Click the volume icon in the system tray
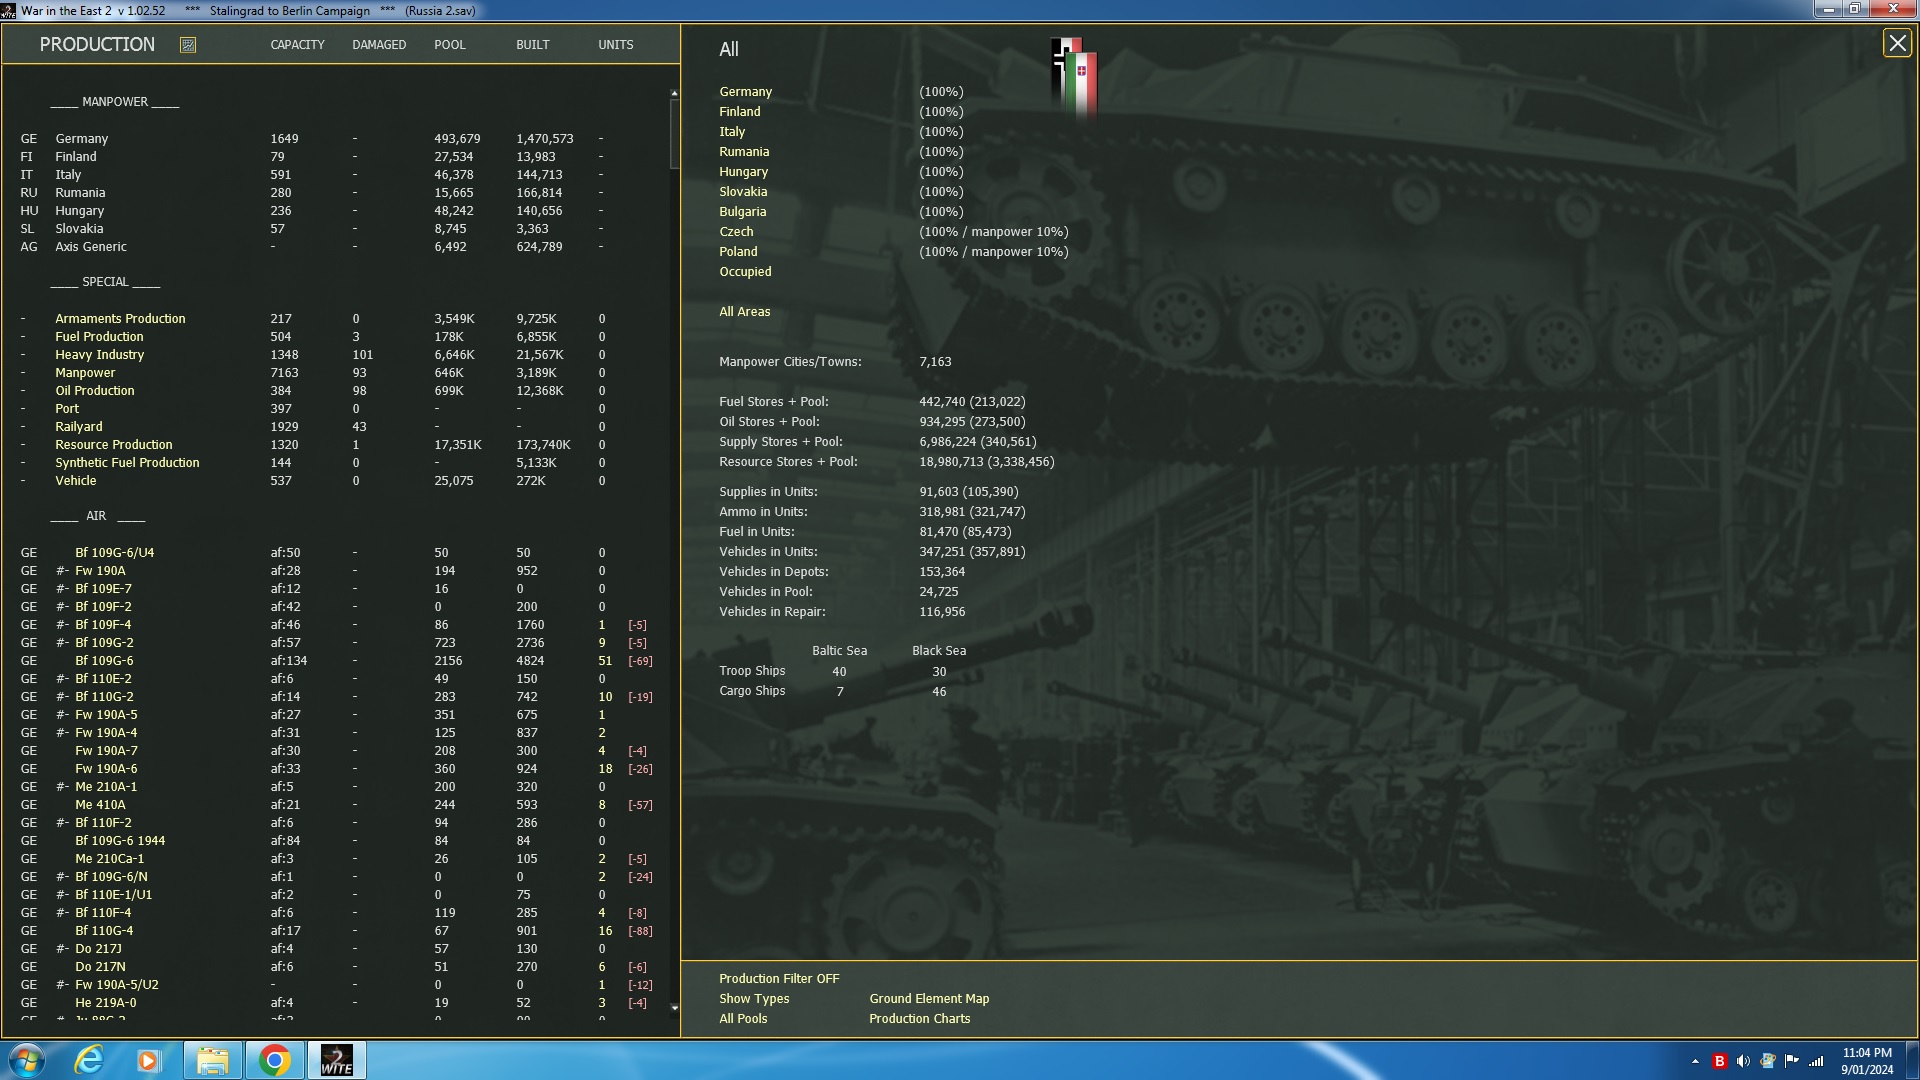Screen dimensions: 1920x1080 click(1743, 1059)
